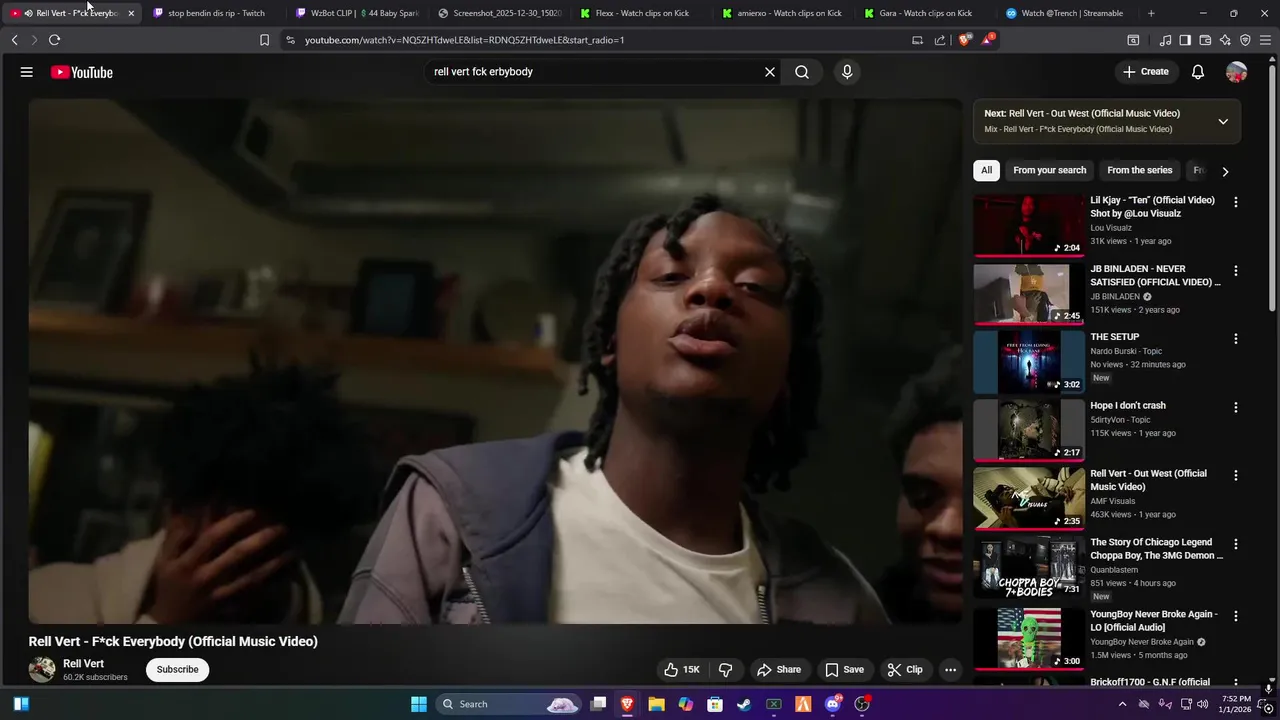1280x720 pixels.
Task: Select From your search chip
Action: coord(1049,170)
